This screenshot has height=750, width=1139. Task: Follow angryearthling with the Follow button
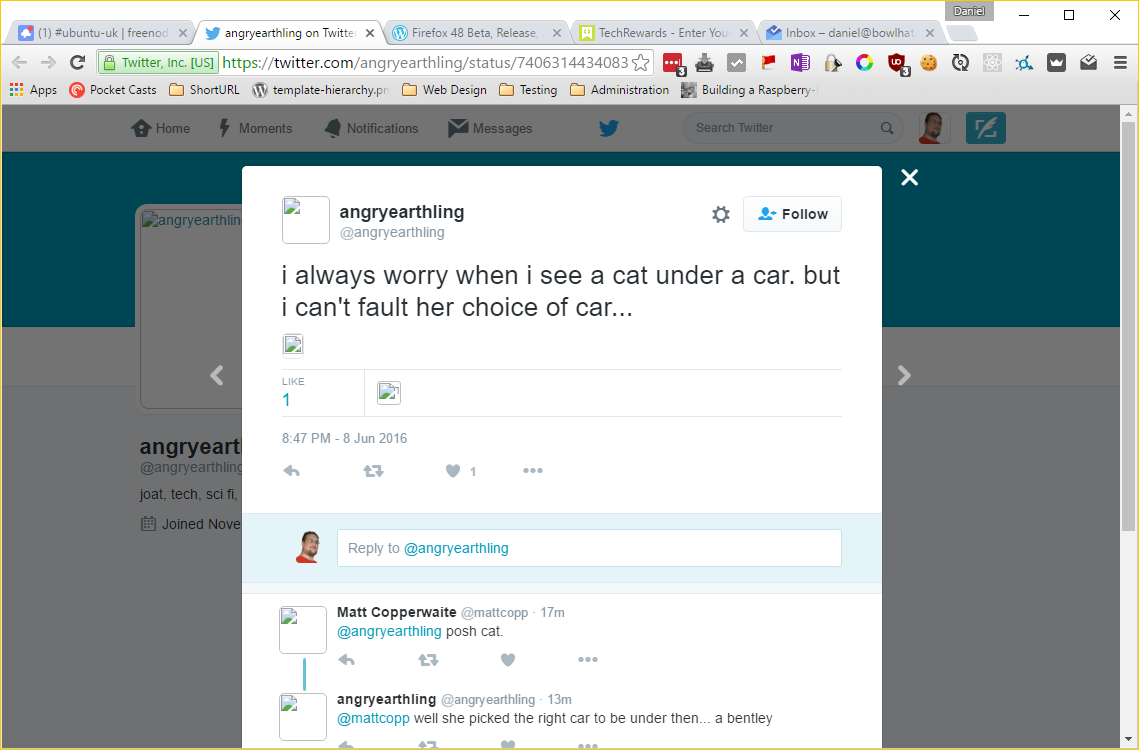792,214
